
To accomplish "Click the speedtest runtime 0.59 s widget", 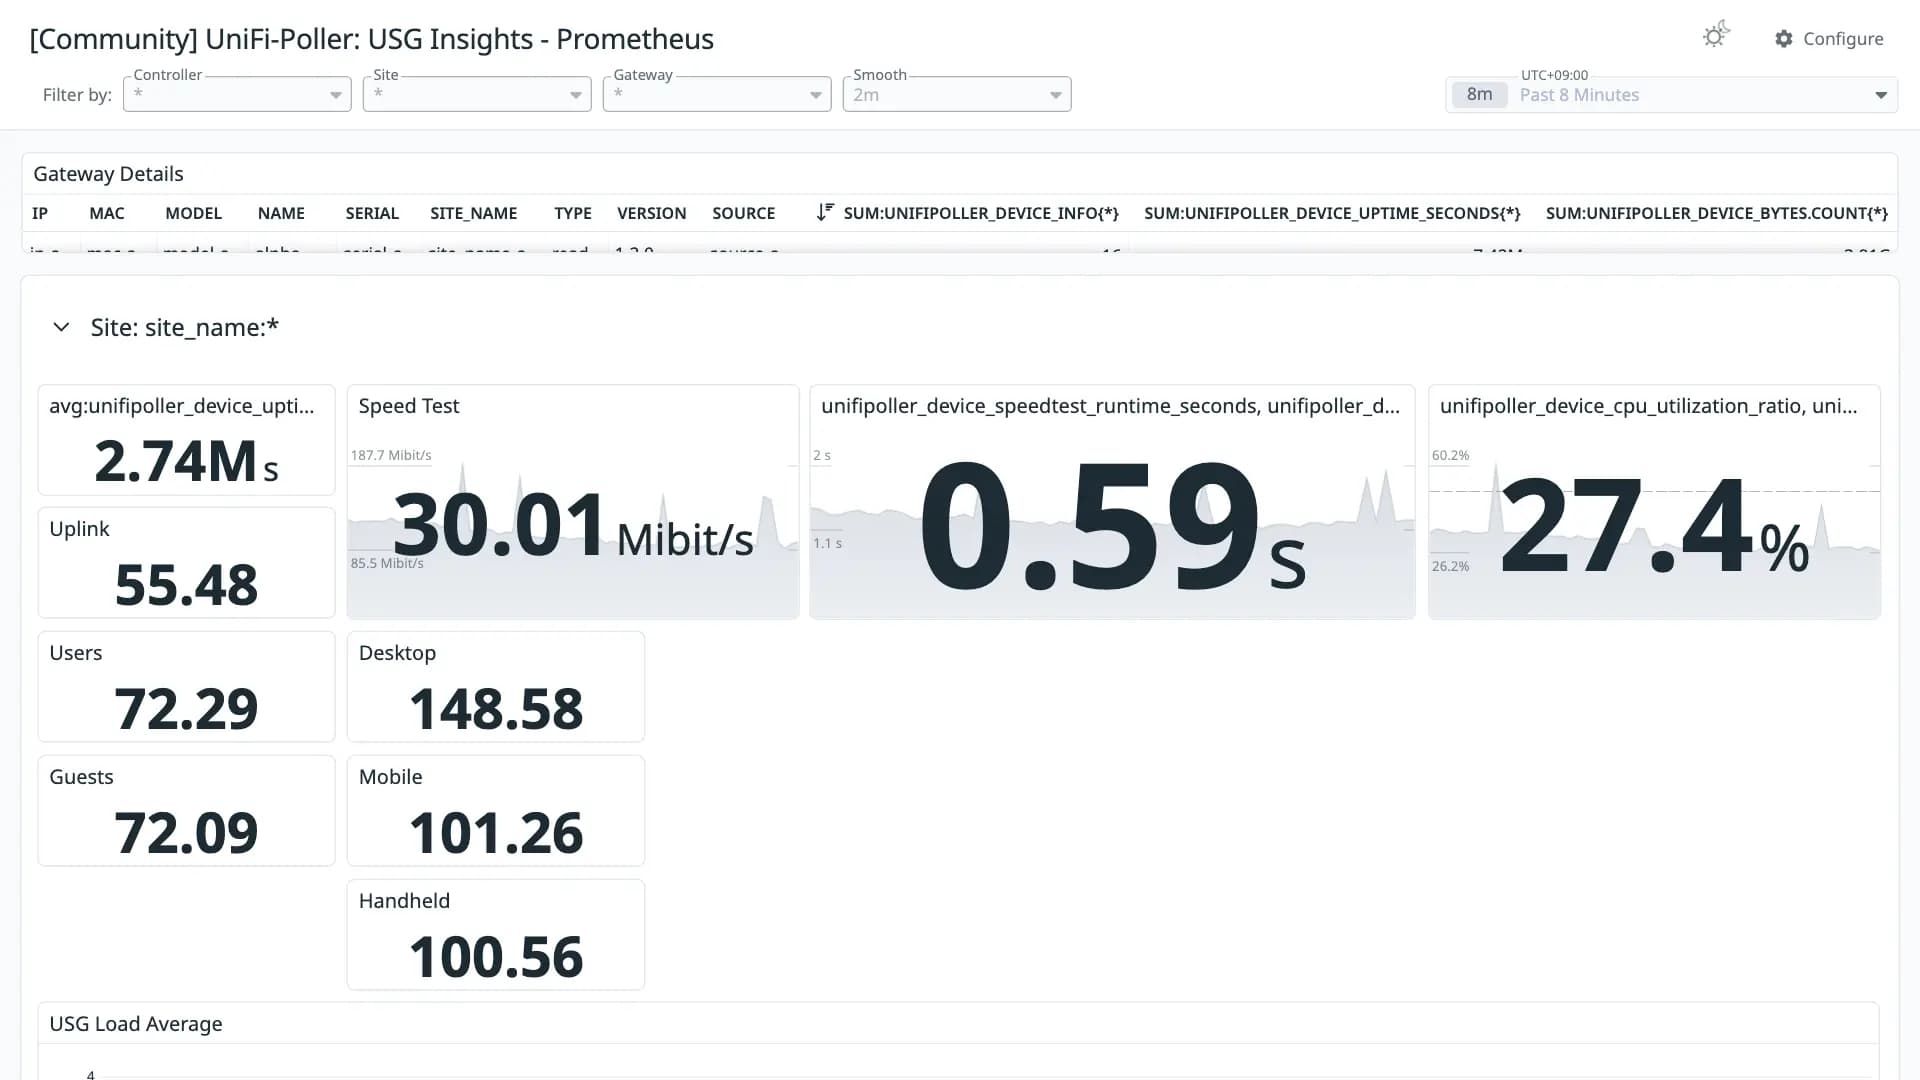I will click(1112, 502).
